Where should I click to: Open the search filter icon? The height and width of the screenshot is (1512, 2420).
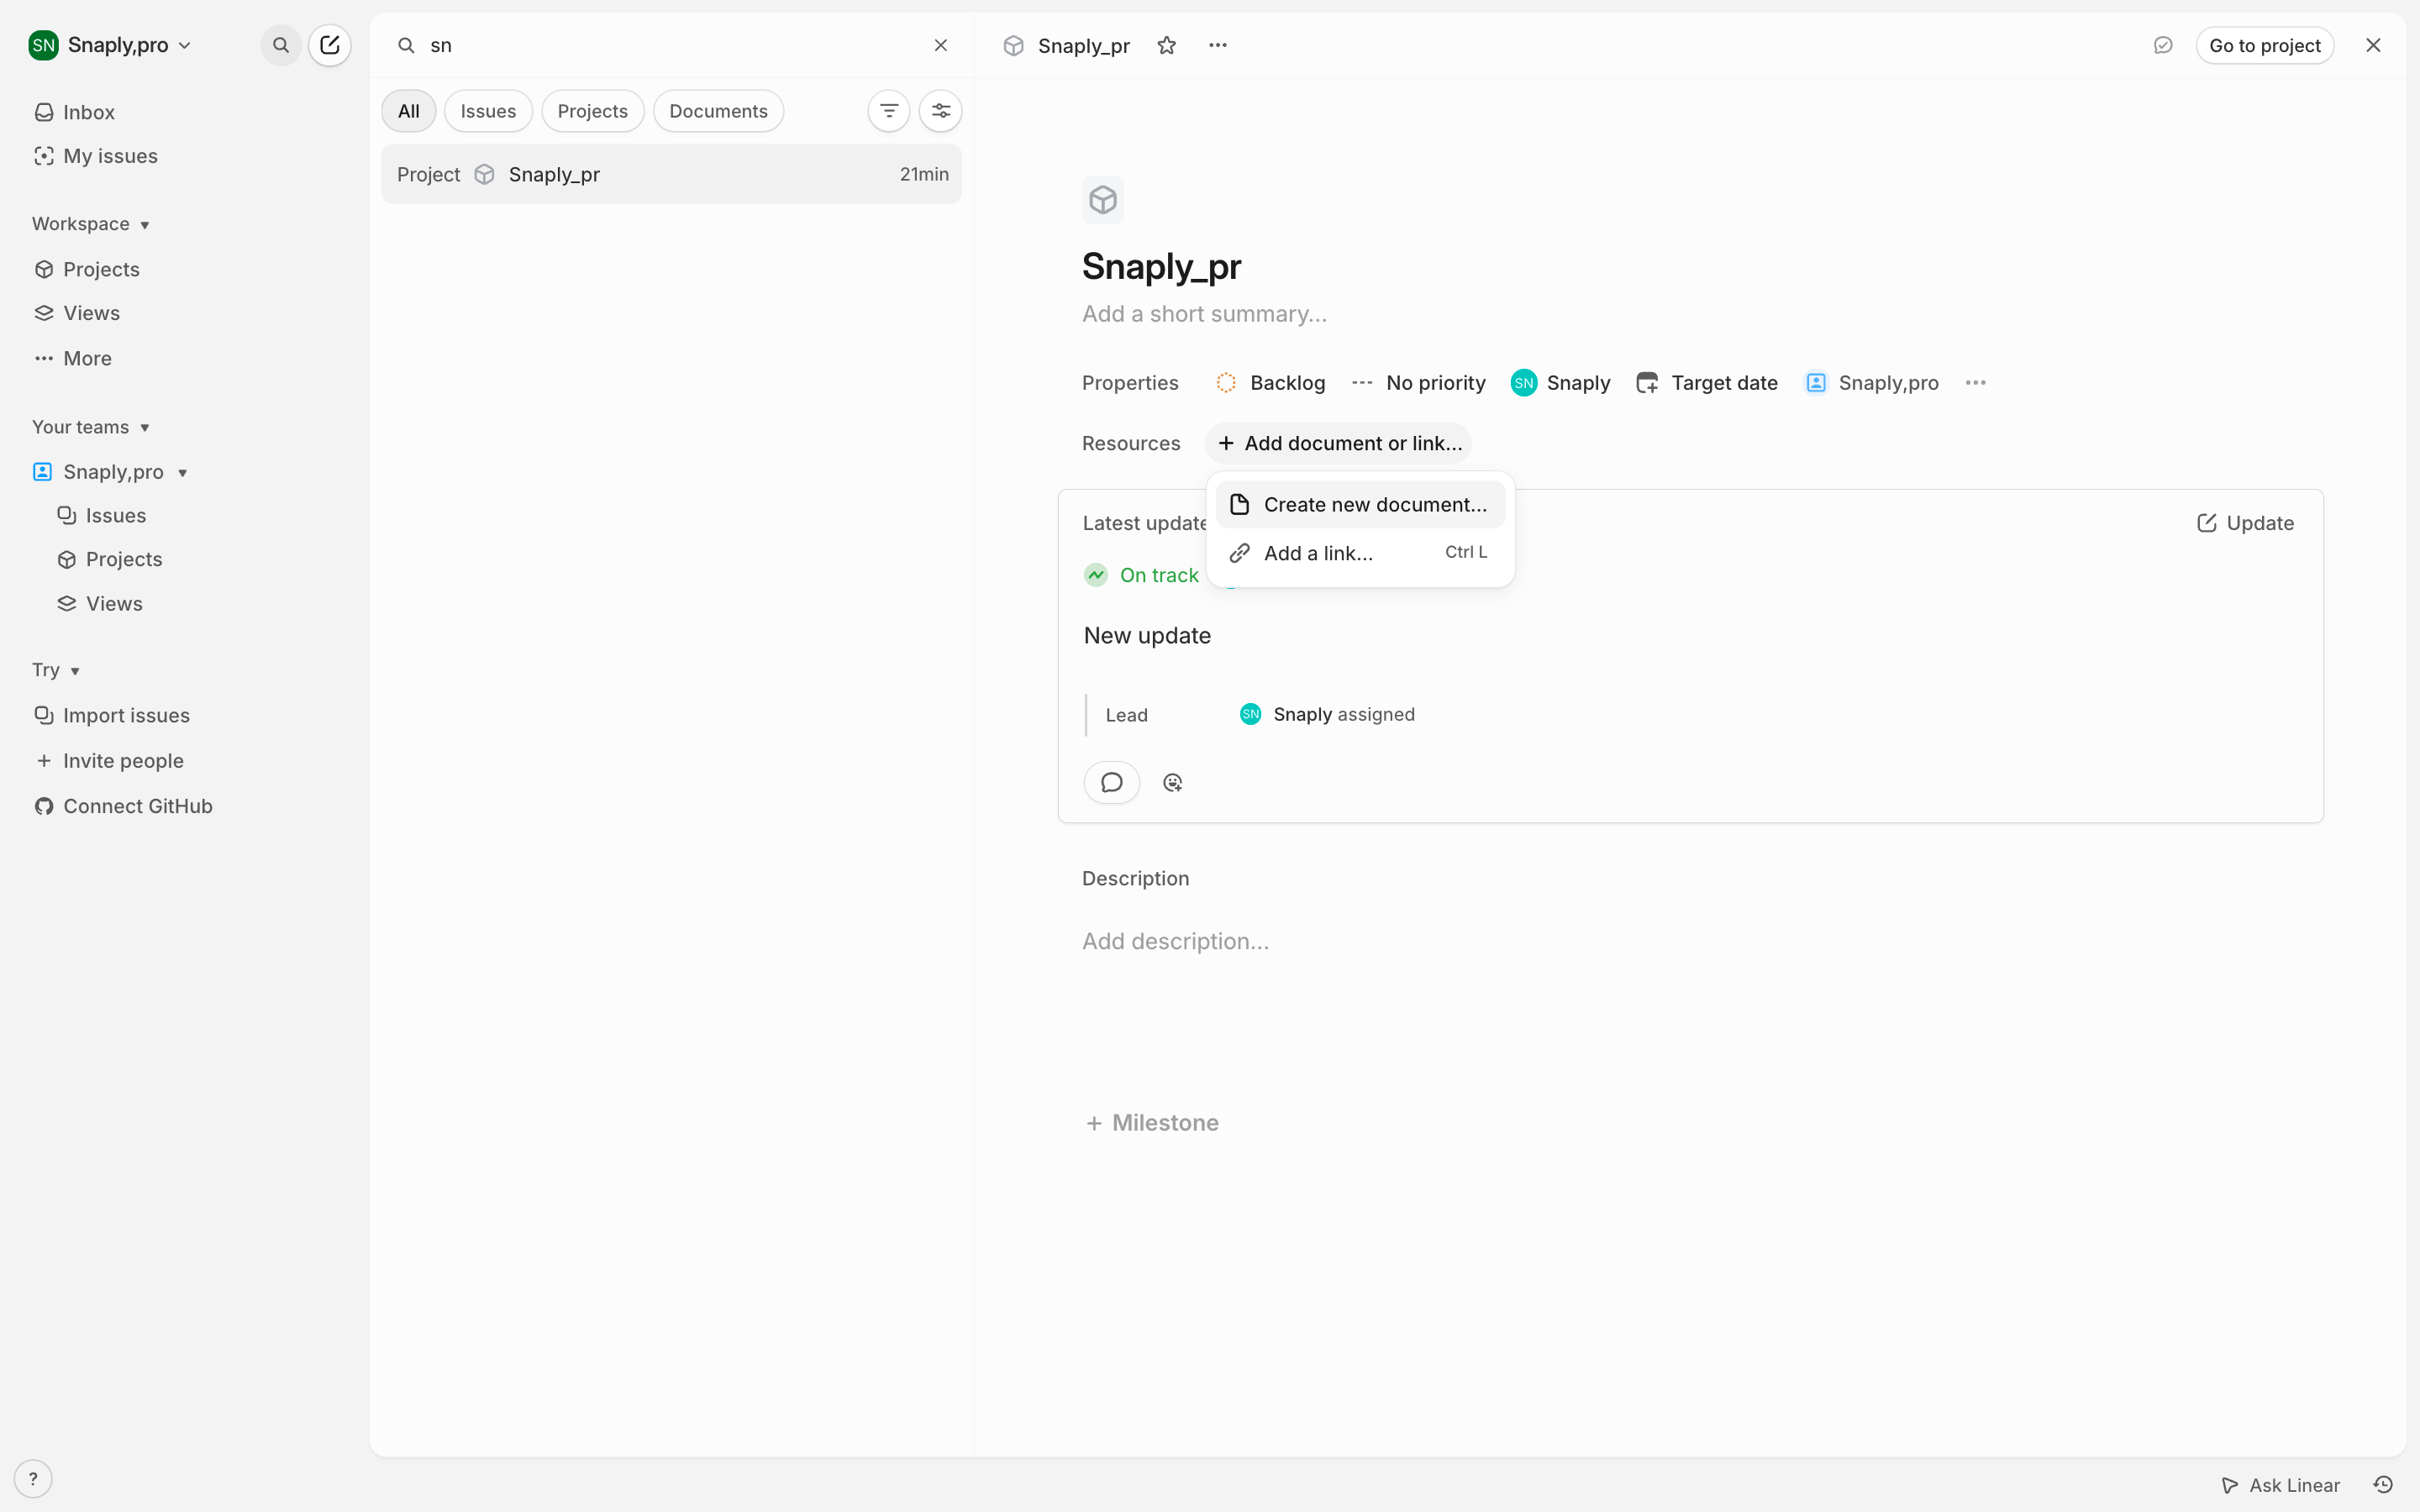point(888,111)
